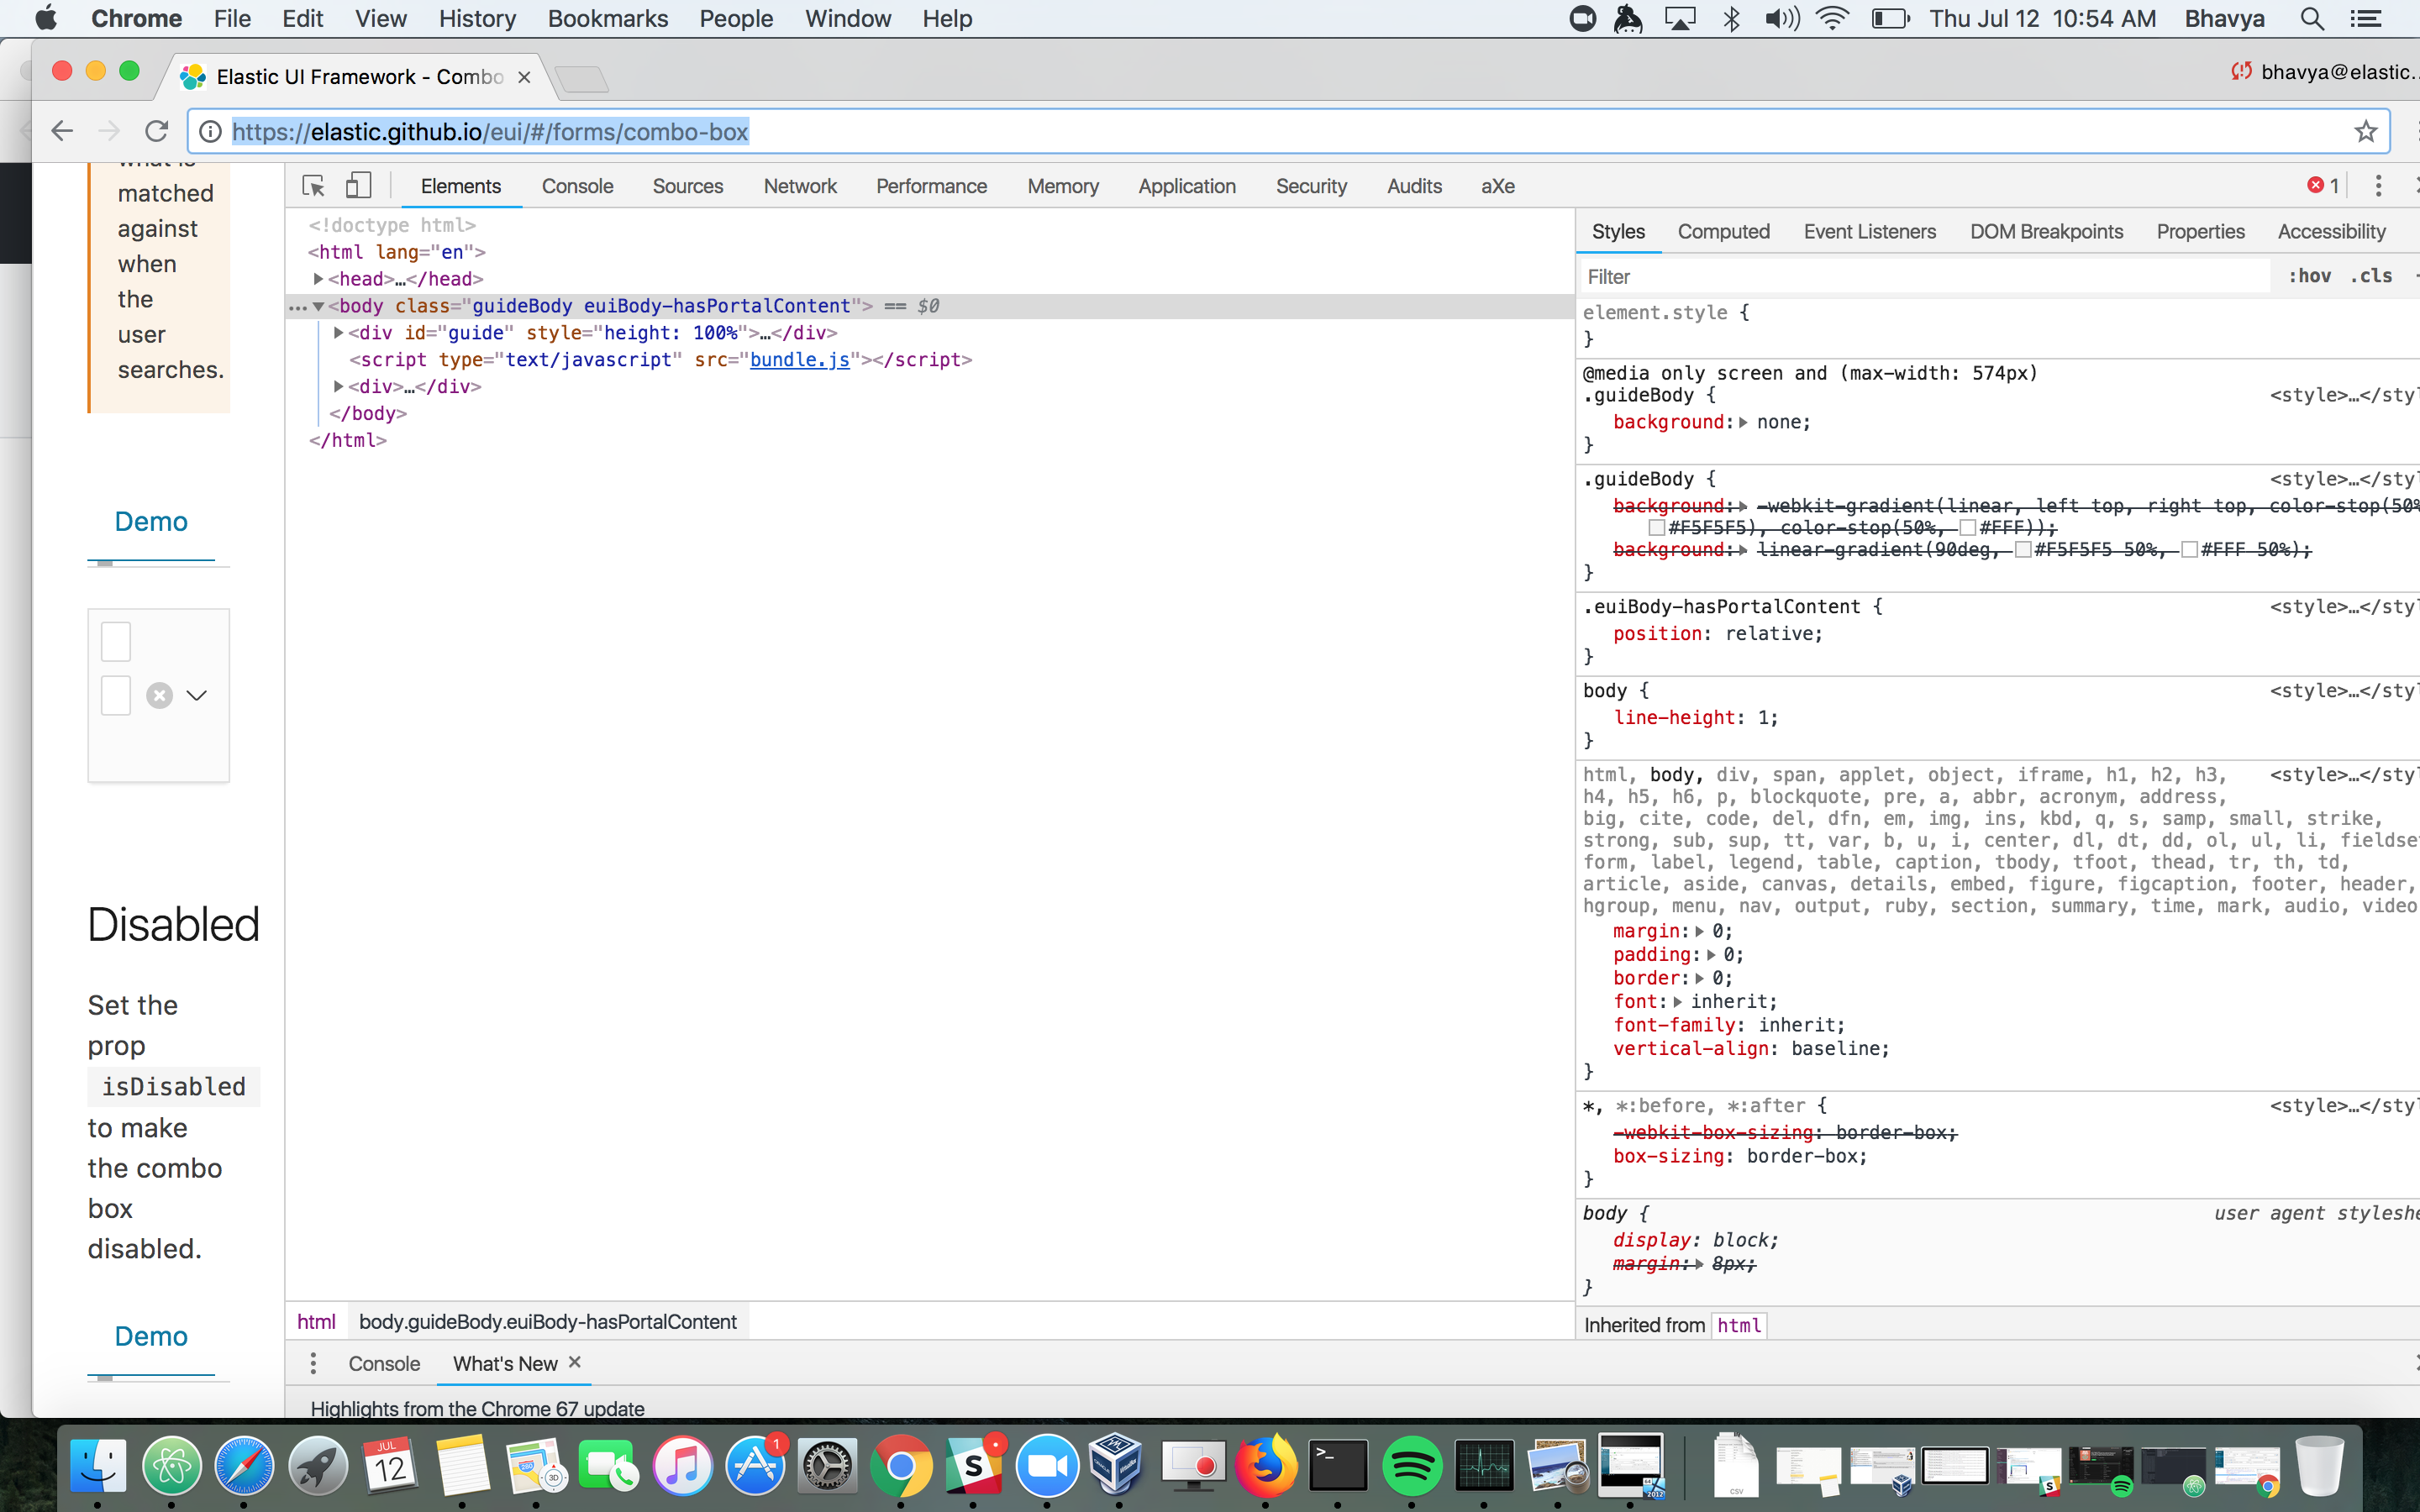
Task: Click the Demo link under Disabled
Action: pos(151,1336)
